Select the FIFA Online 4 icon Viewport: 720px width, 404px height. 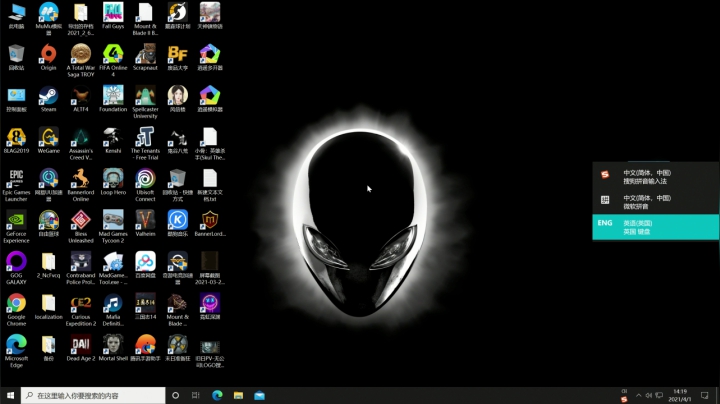[x=113, y=61]
